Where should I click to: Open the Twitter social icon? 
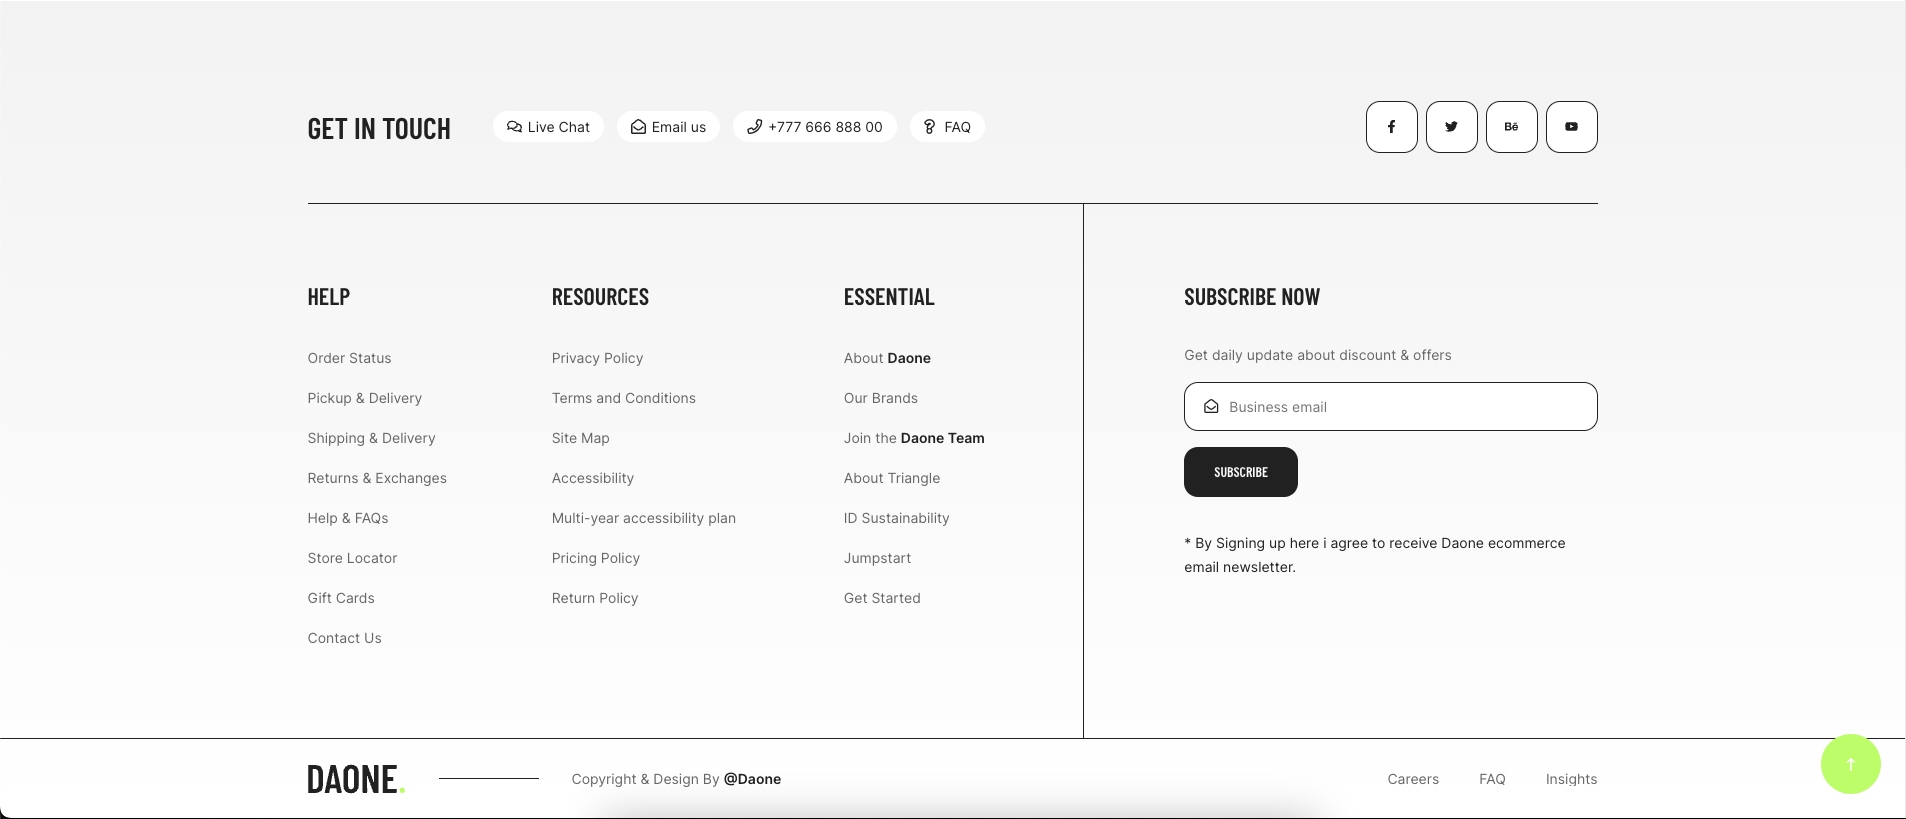[1451, 127]
